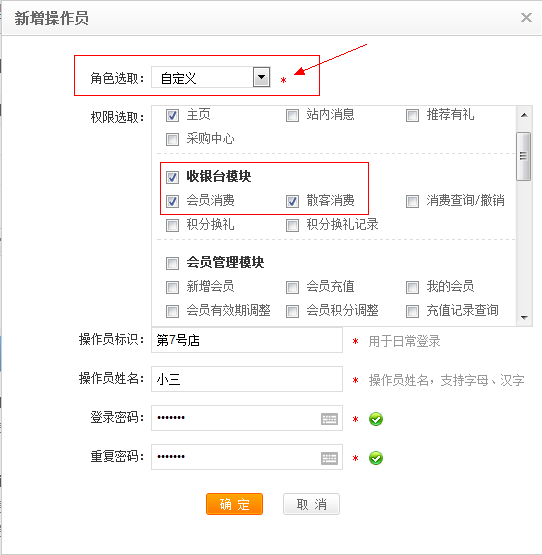Image resolution: width=542 pixels, height=555 pixels.
Task: Tick the 会员充值 checkbox
Action: (292, 287)
